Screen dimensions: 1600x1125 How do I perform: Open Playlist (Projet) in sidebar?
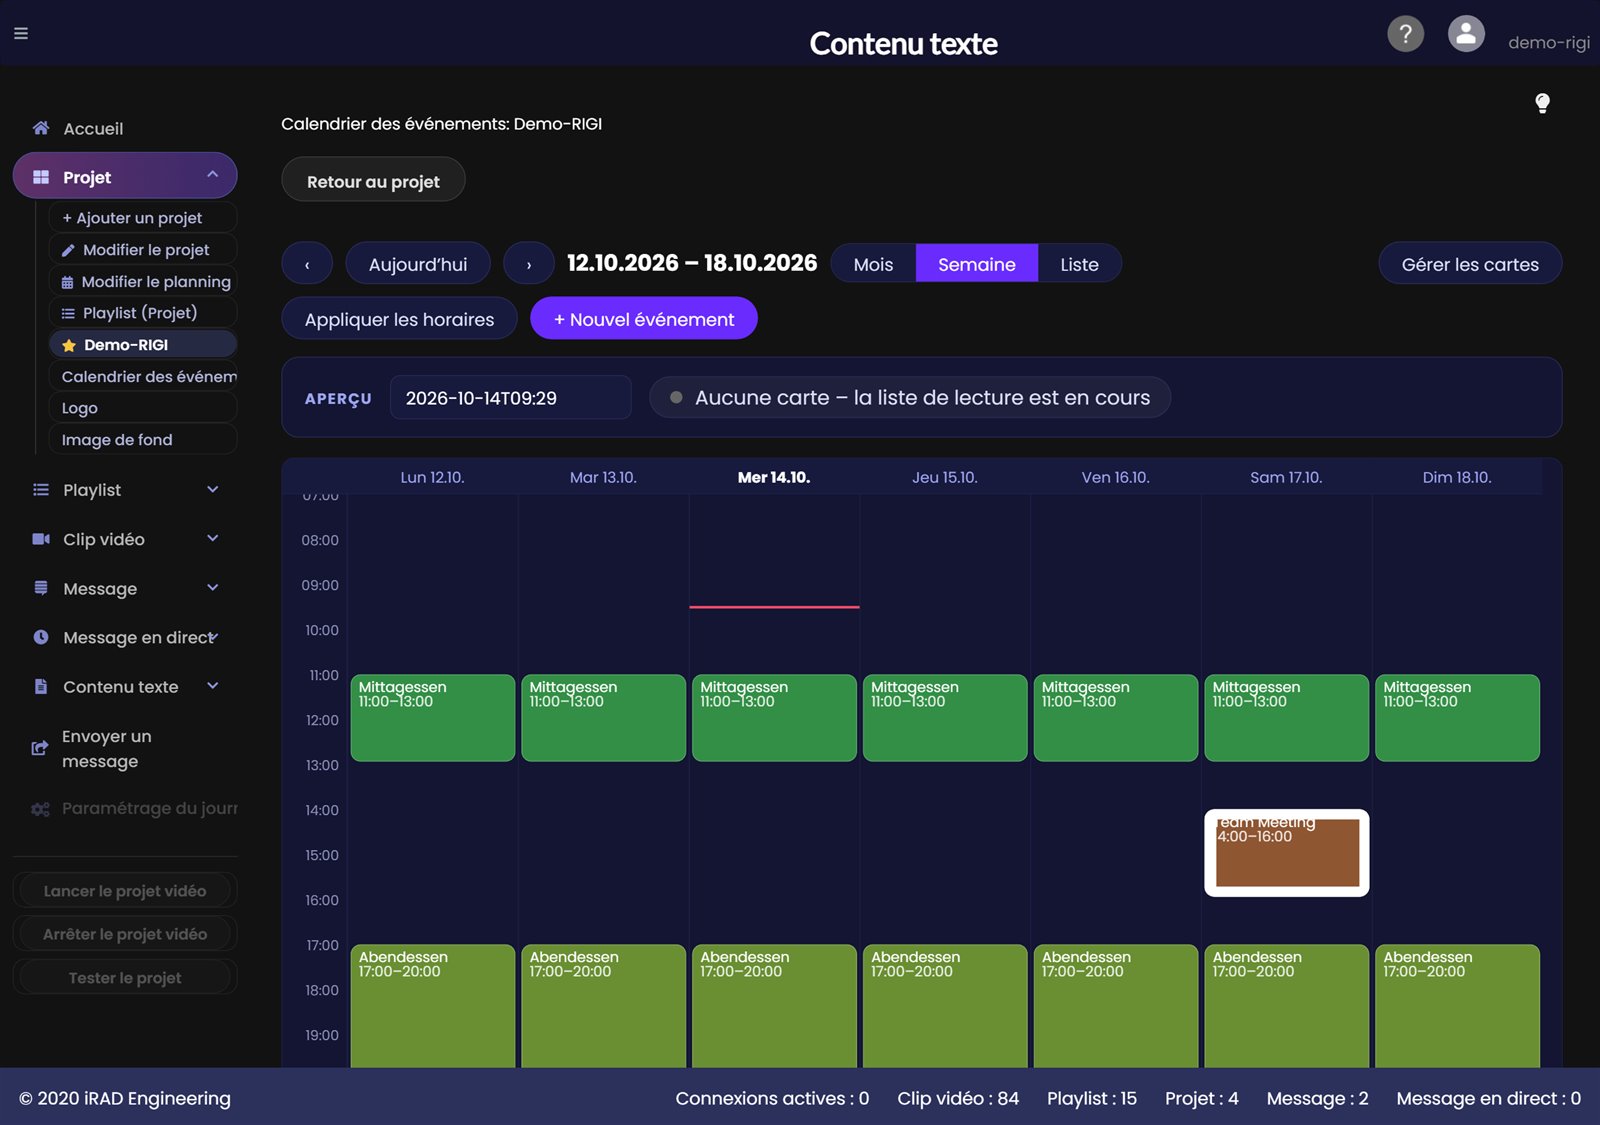(x=143, y=313)
